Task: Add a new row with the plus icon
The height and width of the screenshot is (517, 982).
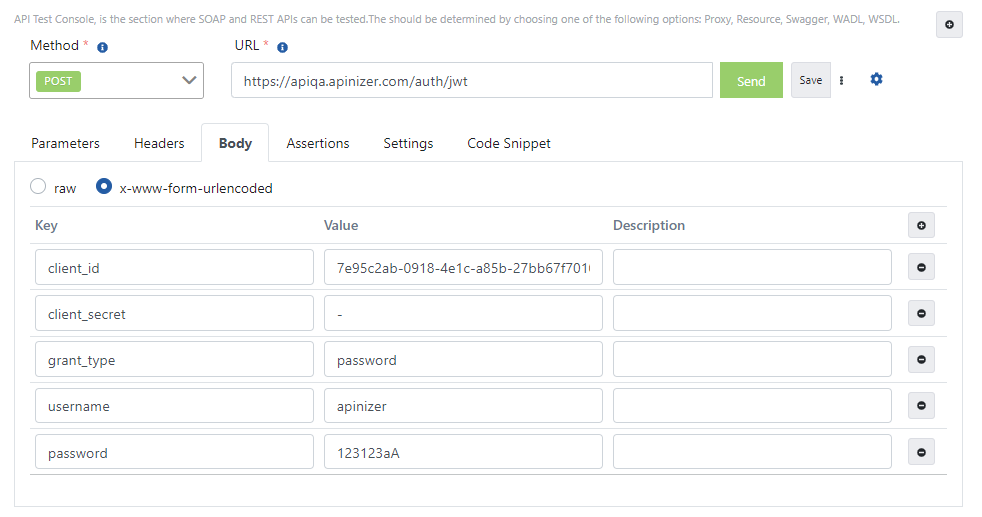Action: [x=921, y=226]
